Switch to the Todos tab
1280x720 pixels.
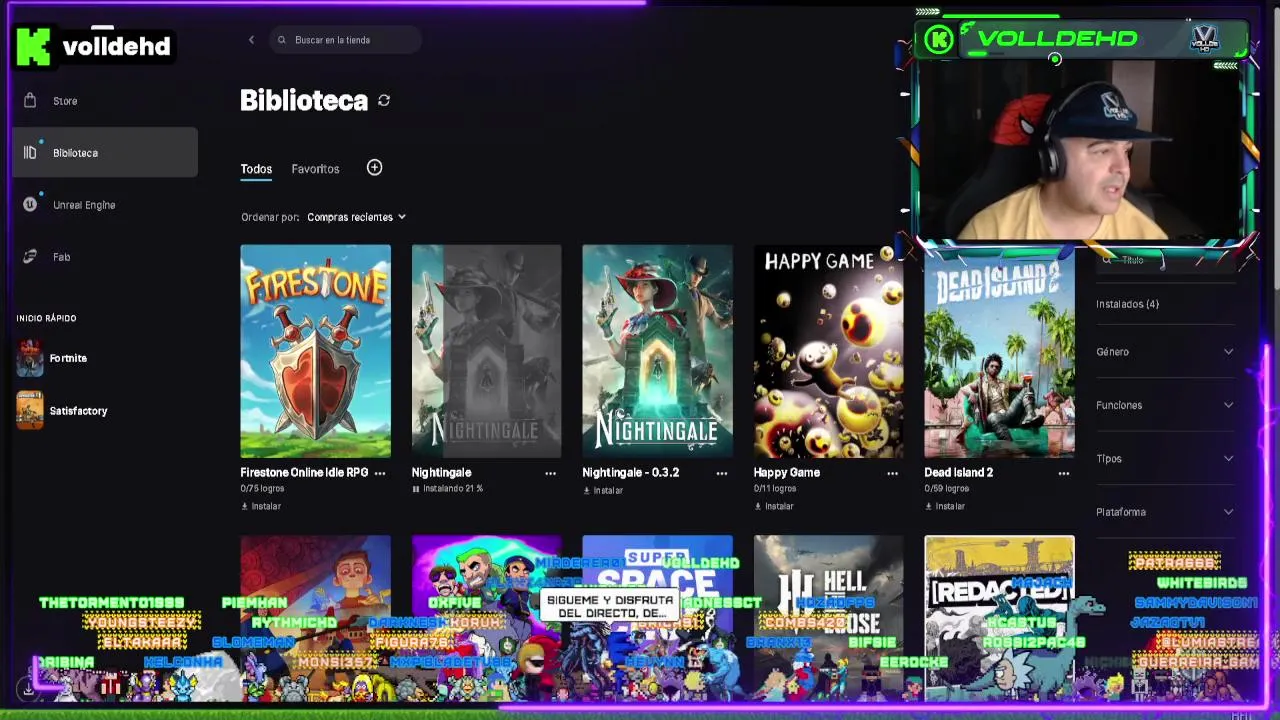(x=256, y=169)
